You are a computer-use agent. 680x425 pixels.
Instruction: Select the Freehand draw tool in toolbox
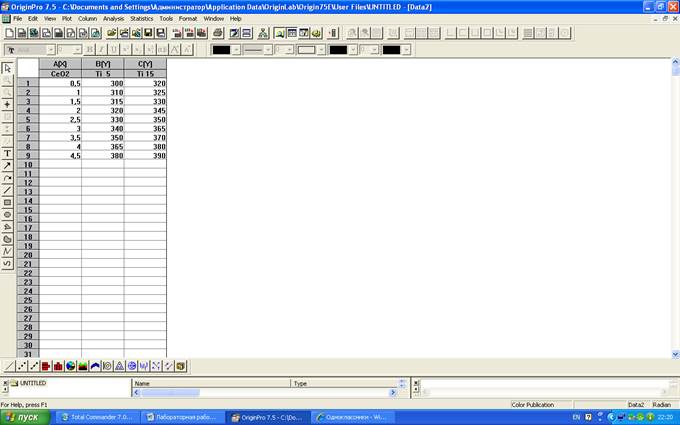pos(7,264)
